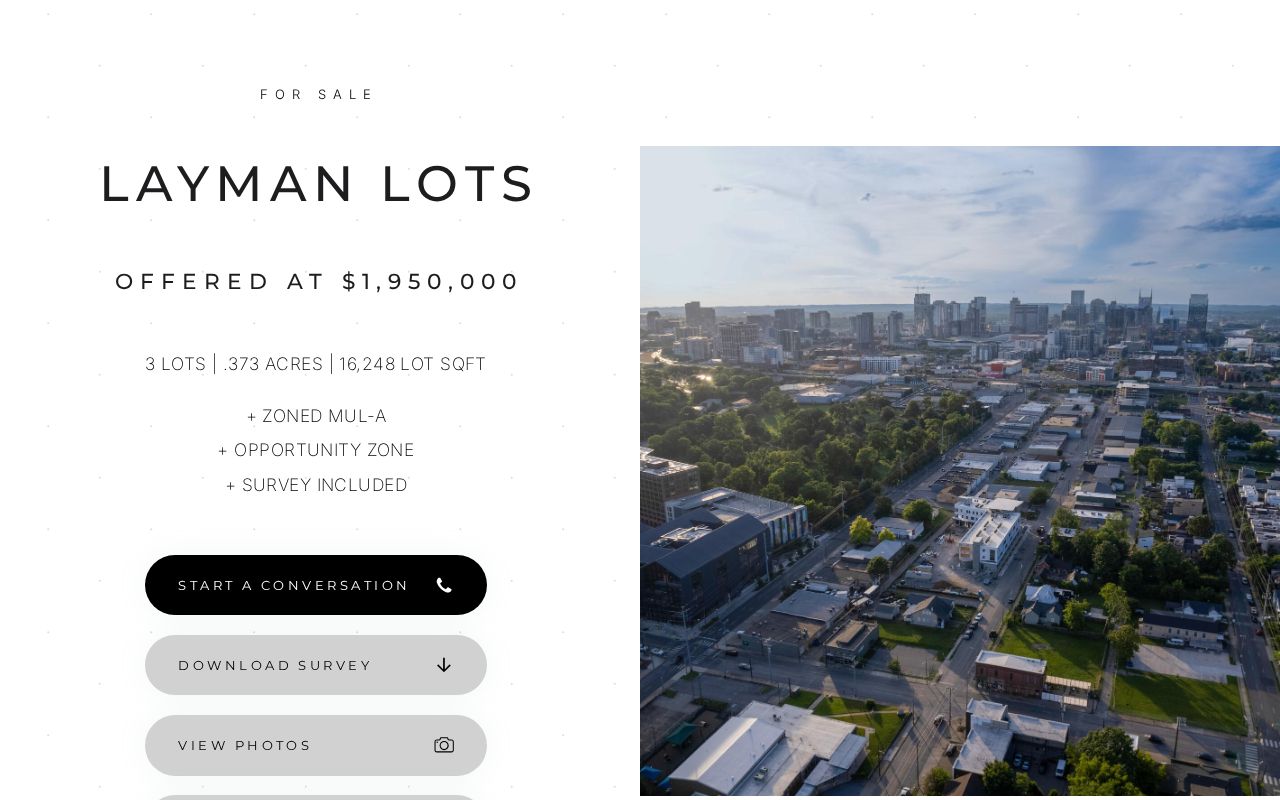Tap the phone receiver symbol inside the black button

444,585
